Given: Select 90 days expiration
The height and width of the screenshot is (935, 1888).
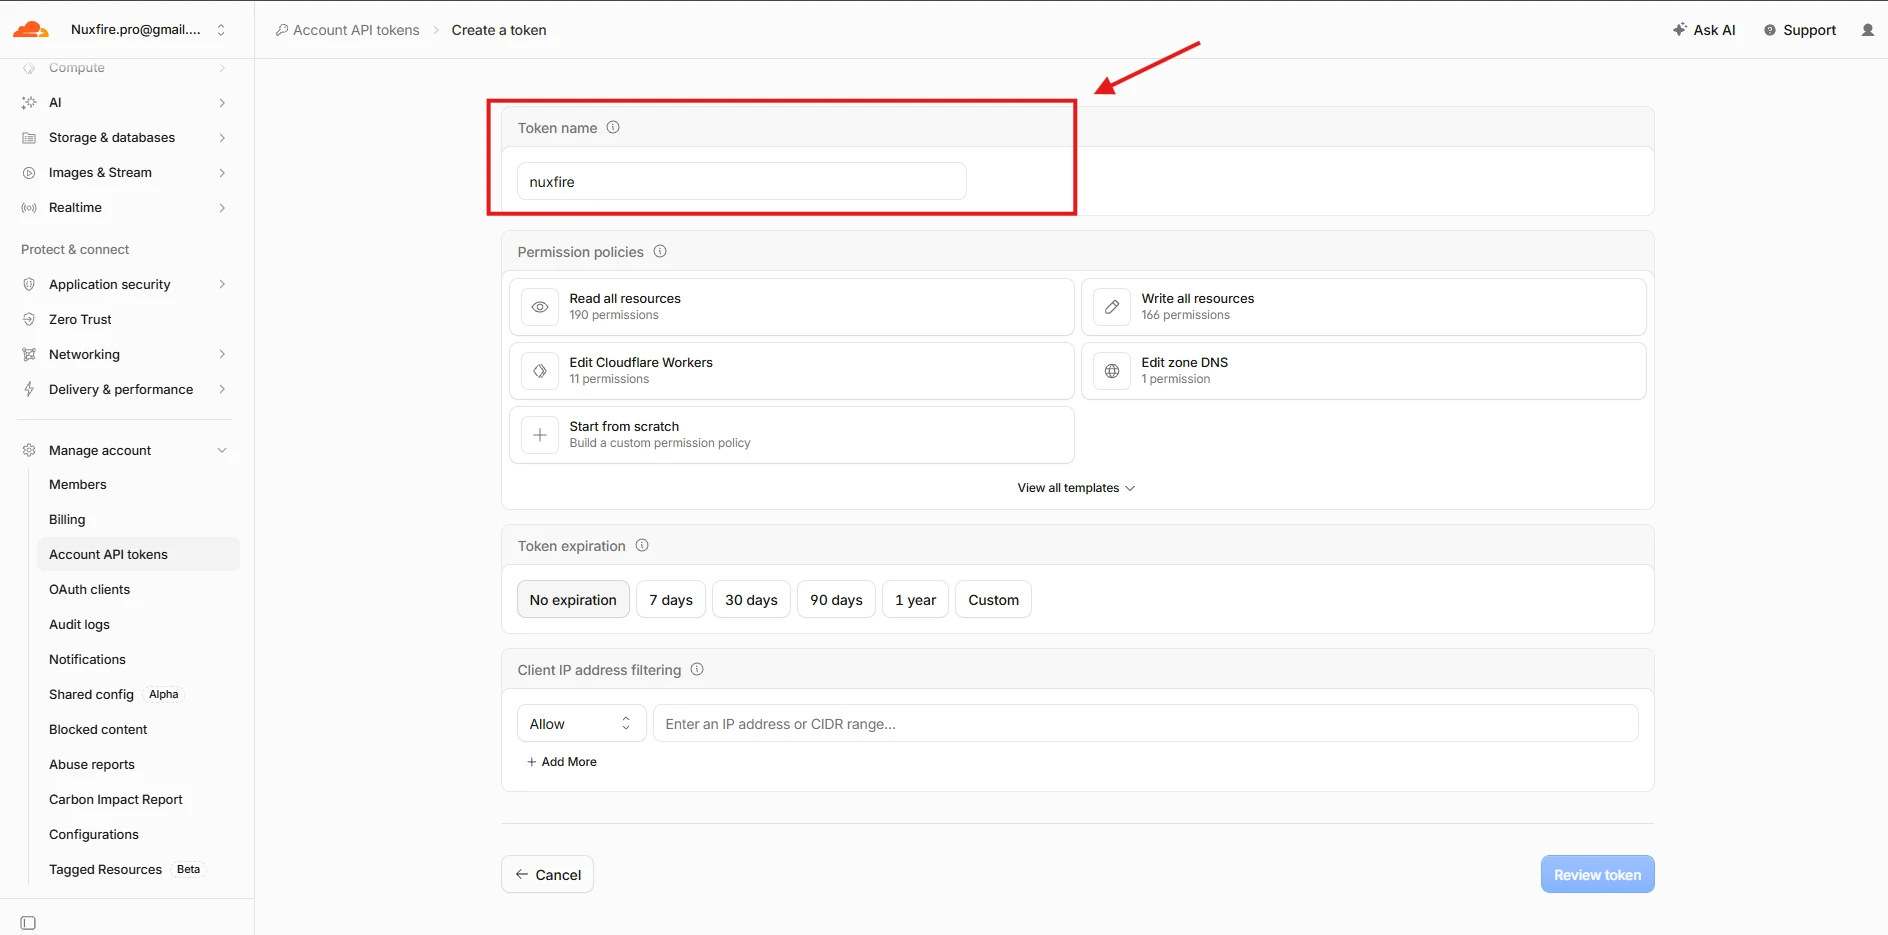Looking at the screenshot, I should [x=836, y=600].
